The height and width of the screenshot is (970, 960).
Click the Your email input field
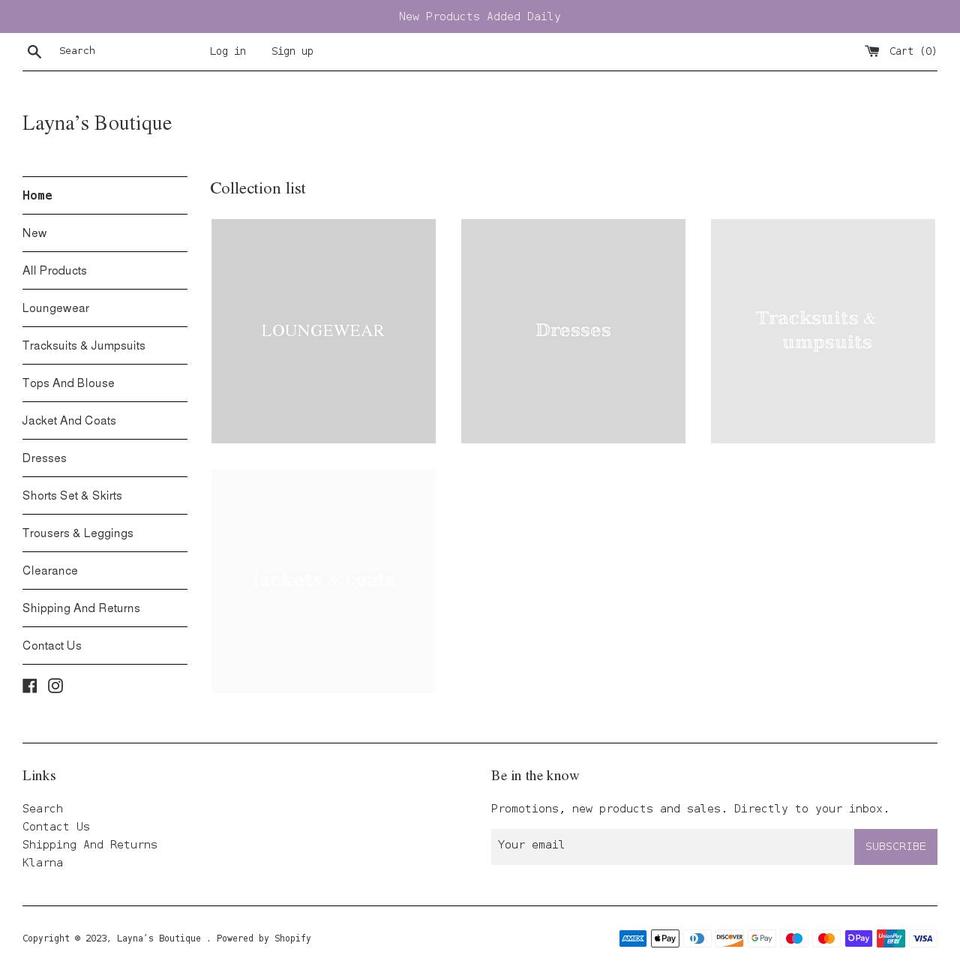pyautogui.click(x=672, y=845)
